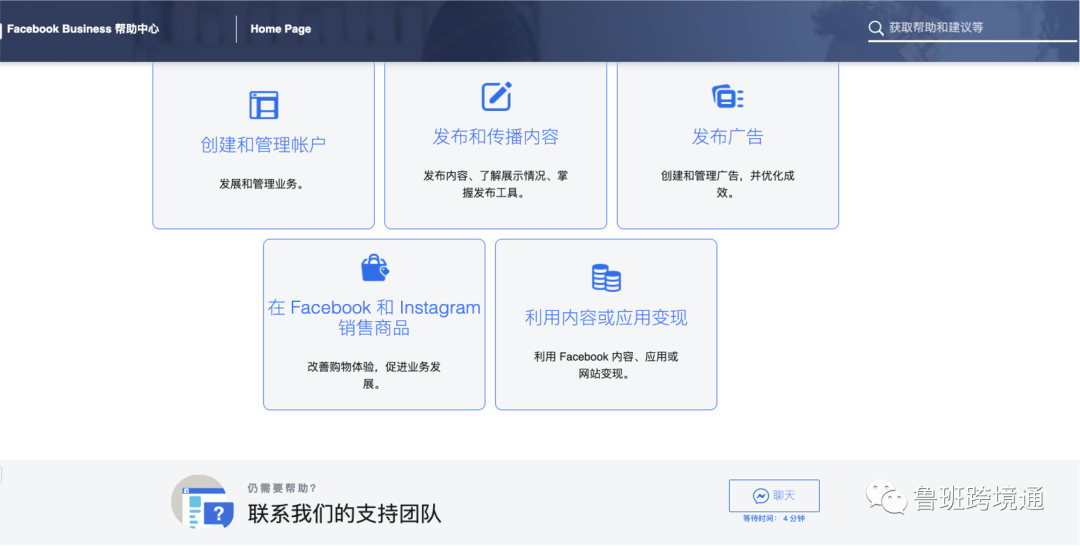Open the 创建和管理帐户 heading
The image size is (1080, 546).
[x=263, y=145]
